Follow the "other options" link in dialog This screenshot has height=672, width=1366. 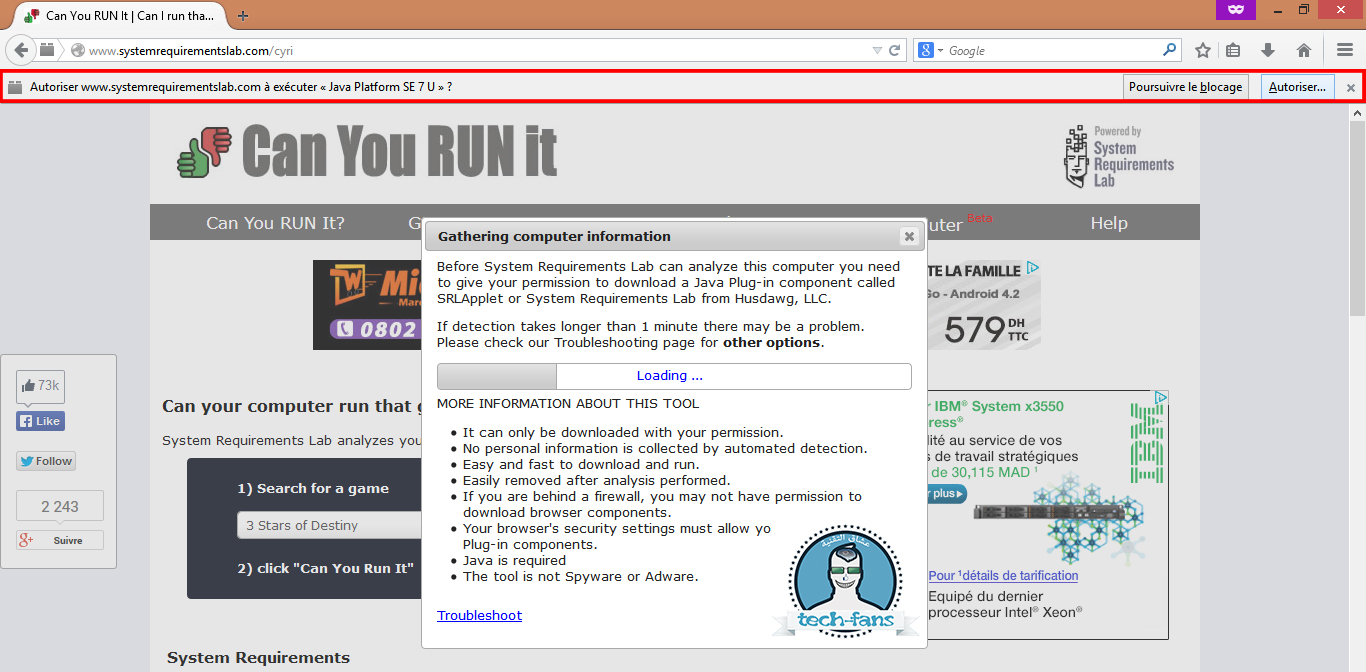772,342
